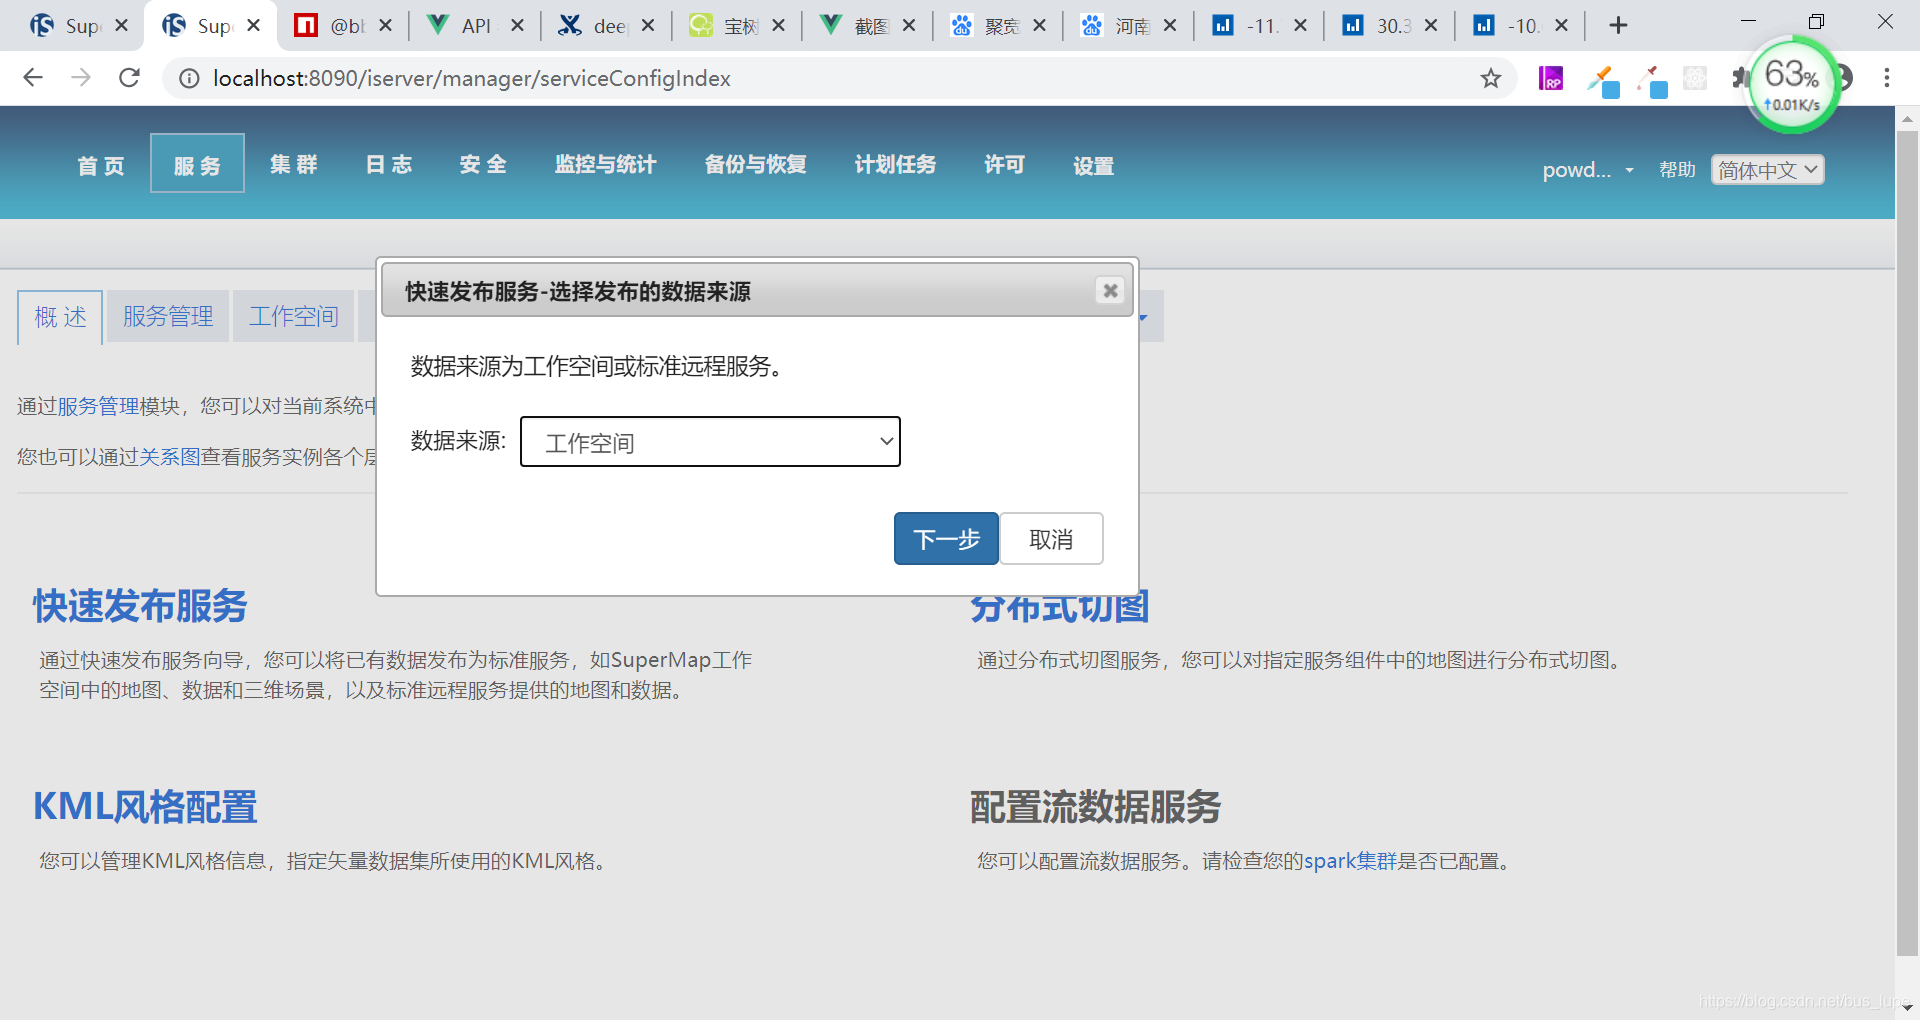Viewport: 1920px width, 1020px height.
Task: Go to the 集群 navigation item
Action: pos(293,164)
